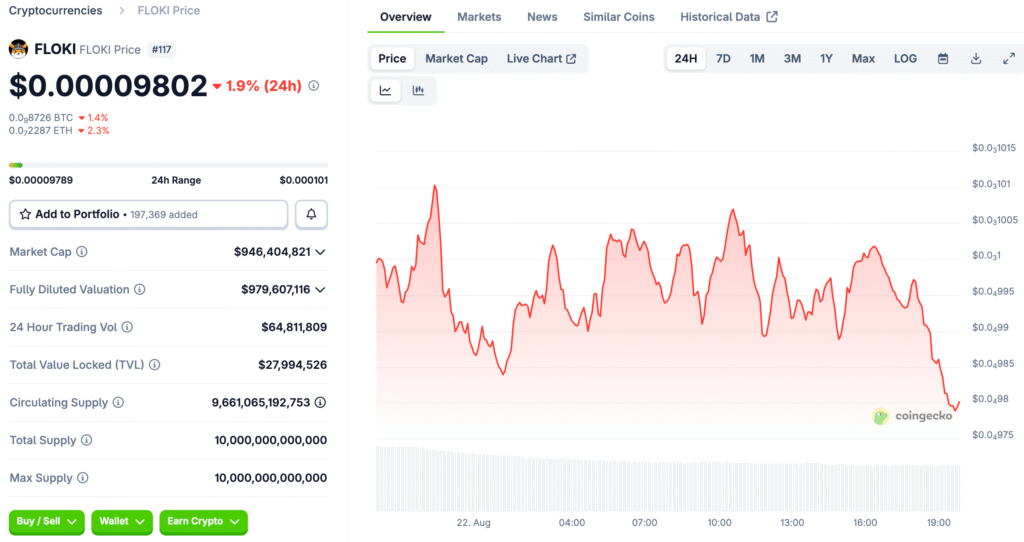Image resolution: width=1024 pixels, height=542 pixels.
Task: Click the FLOKI coin logo icon
Action: tap(18, 49)
